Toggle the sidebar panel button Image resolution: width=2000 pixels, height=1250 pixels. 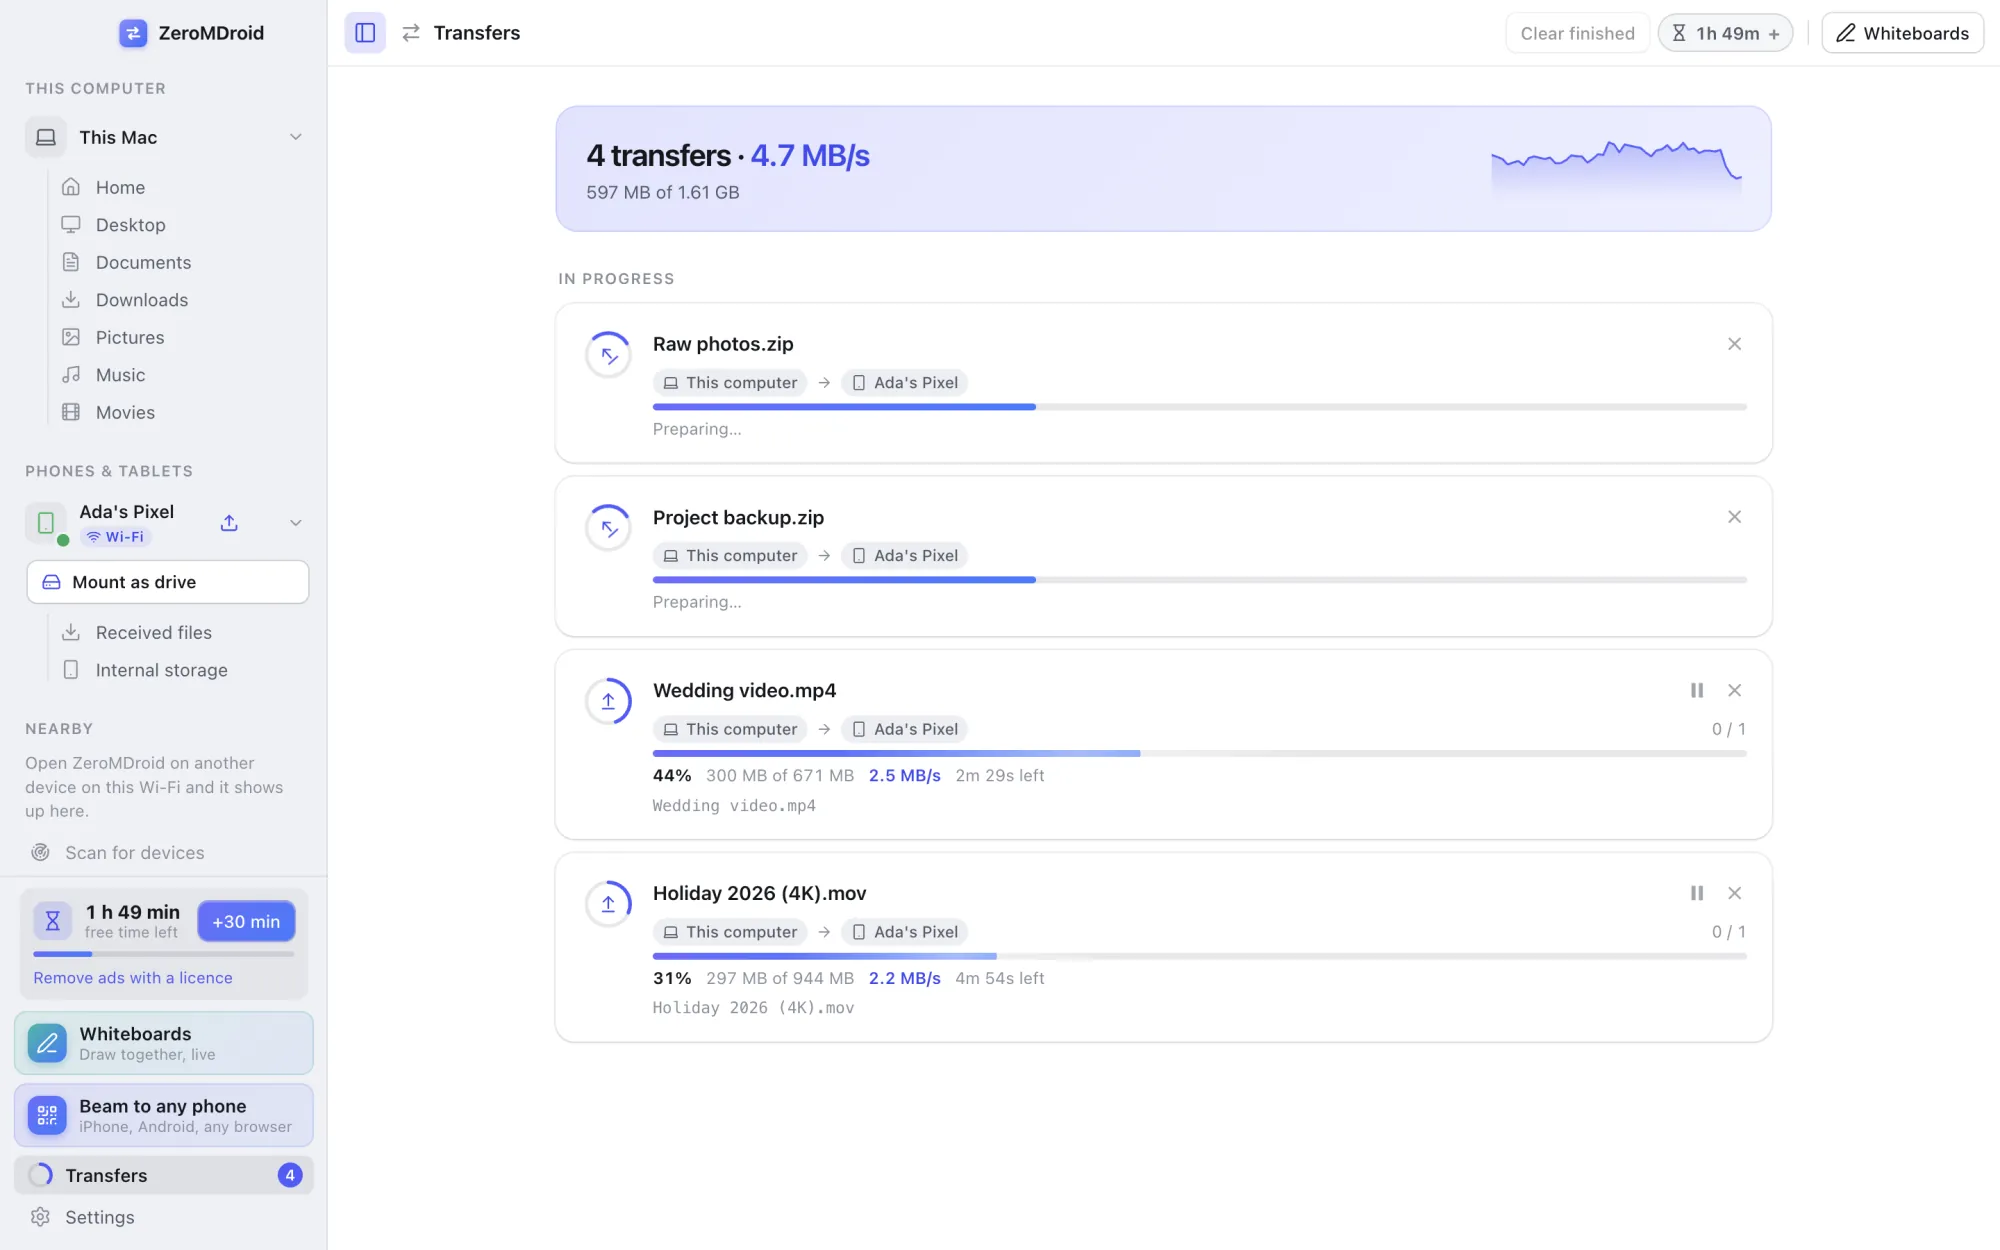[365, 33]
